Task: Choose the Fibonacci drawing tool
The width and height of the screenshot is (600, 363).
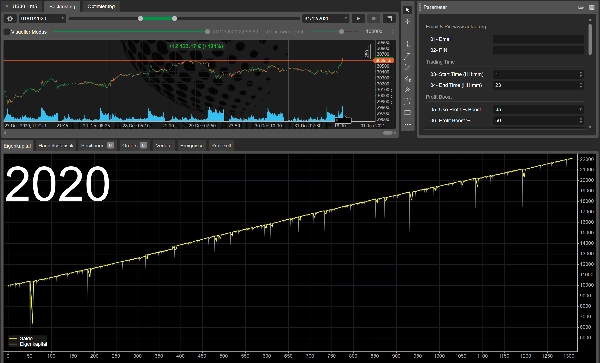Action: [408, 79]
